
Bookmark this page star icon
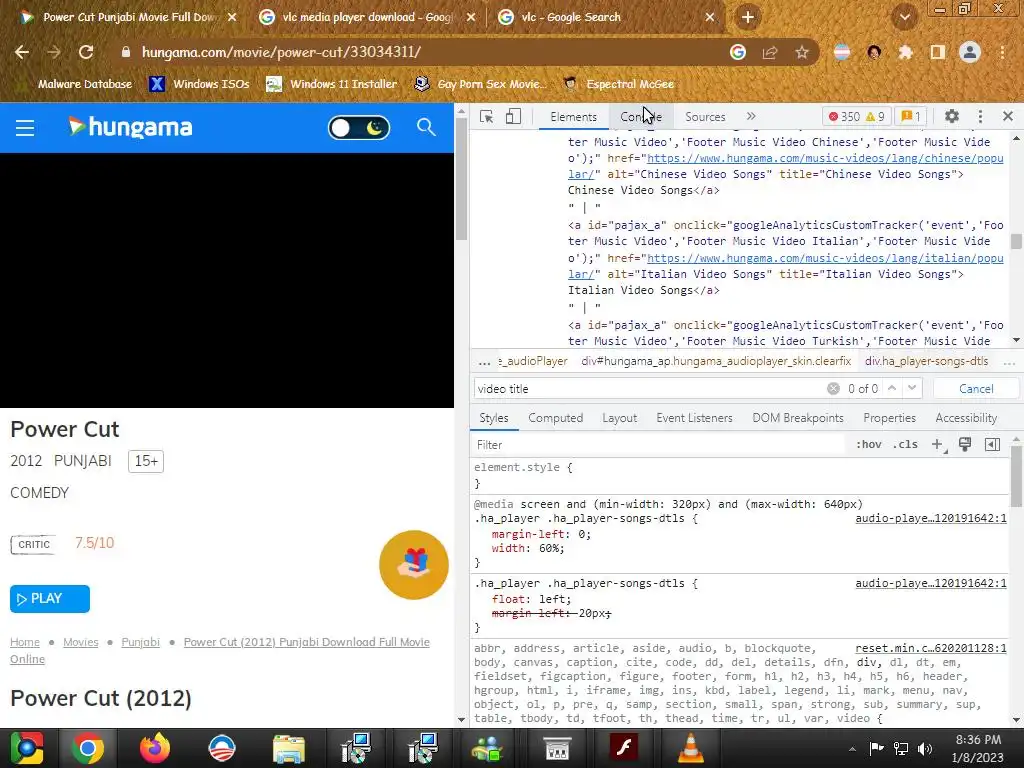point(802,52)
